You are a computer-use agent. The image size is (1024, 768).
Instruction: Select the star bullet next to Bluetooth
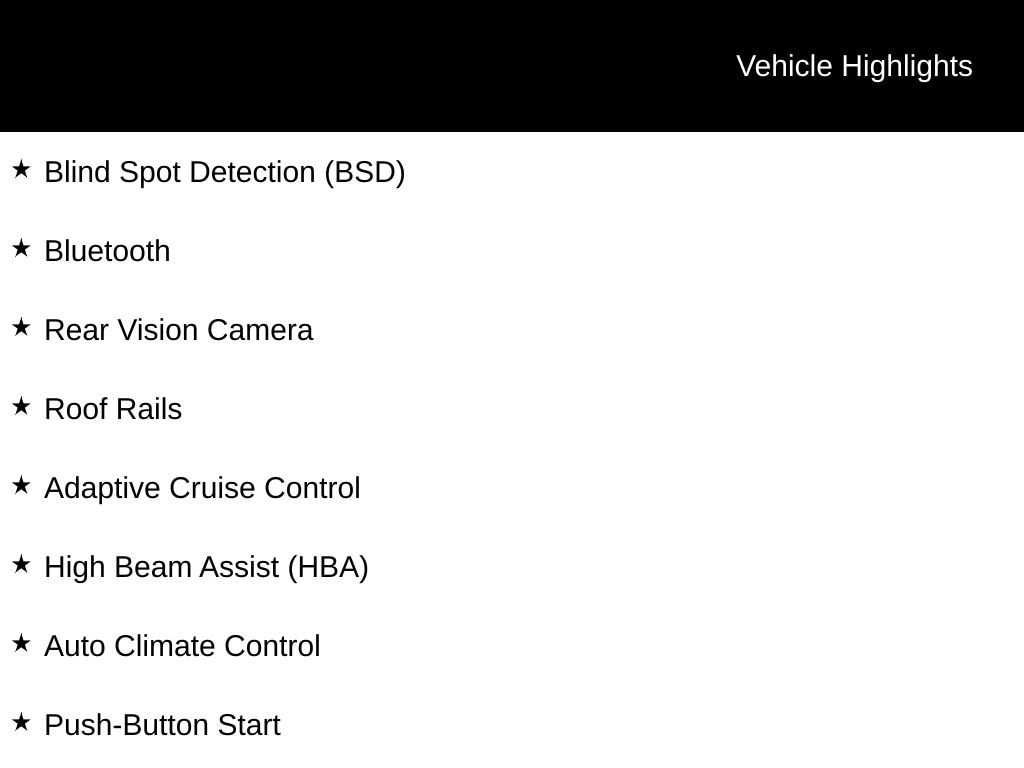click(x=21, y=249)
